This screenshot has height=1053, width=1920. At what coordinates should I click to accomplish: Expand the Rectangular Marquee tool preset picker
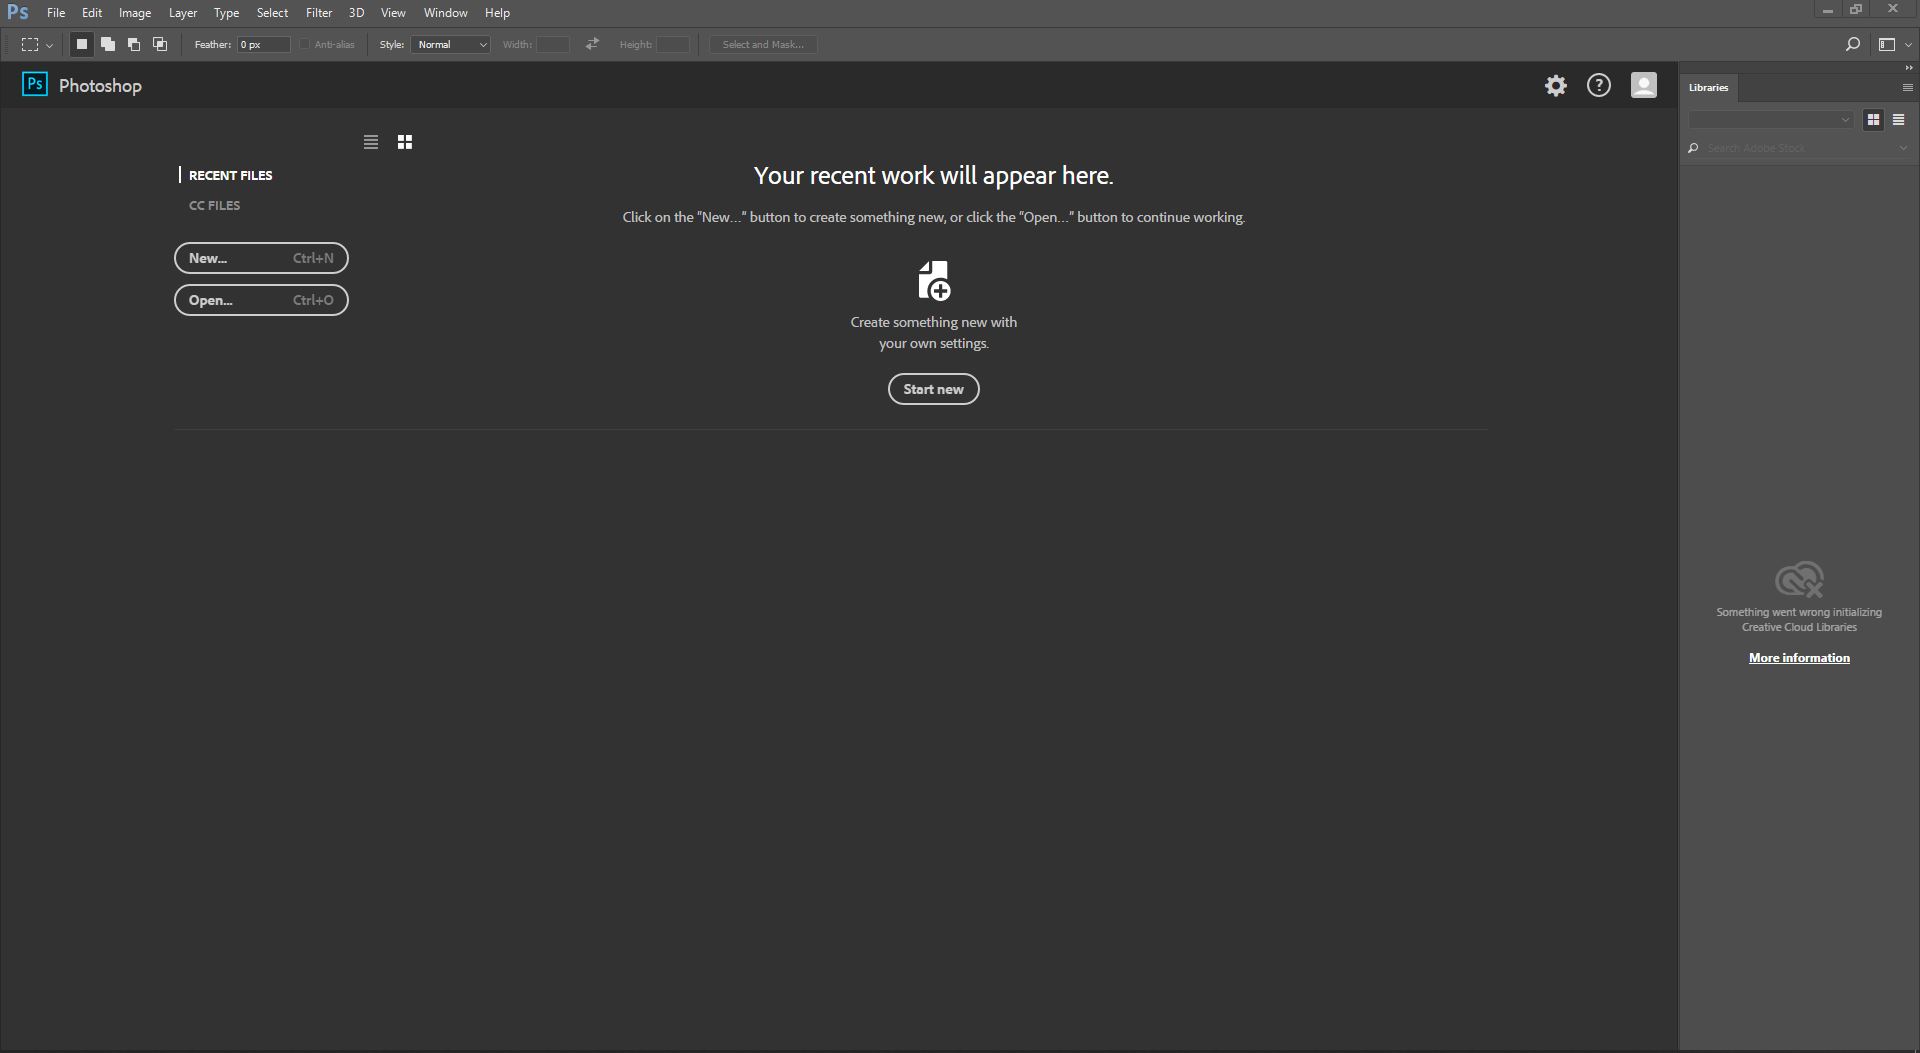click(x=37, y=44)
